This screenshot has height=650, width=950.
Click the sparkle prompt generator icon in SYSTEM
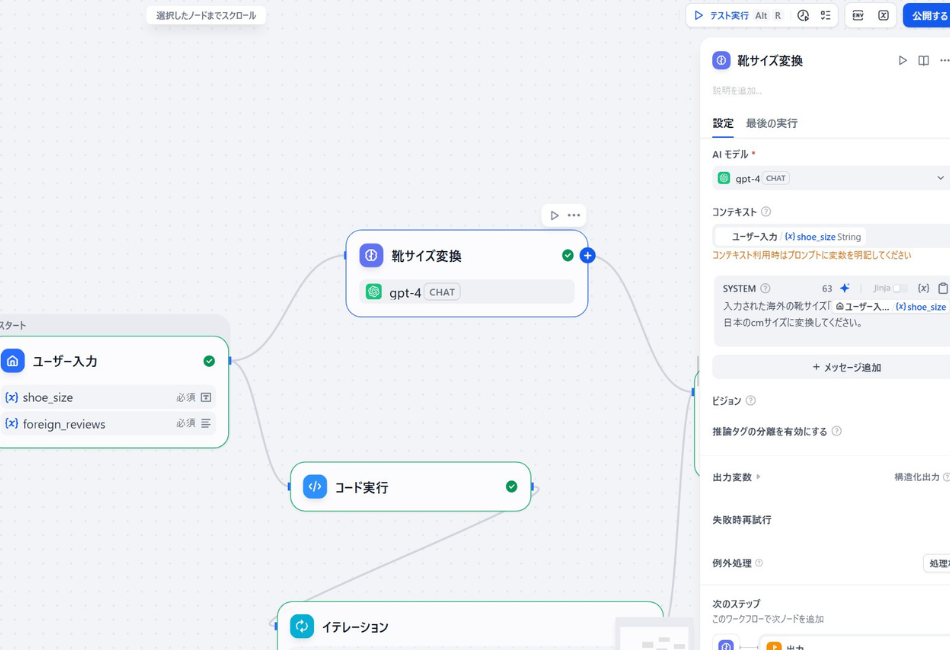[x=845, y=288]
